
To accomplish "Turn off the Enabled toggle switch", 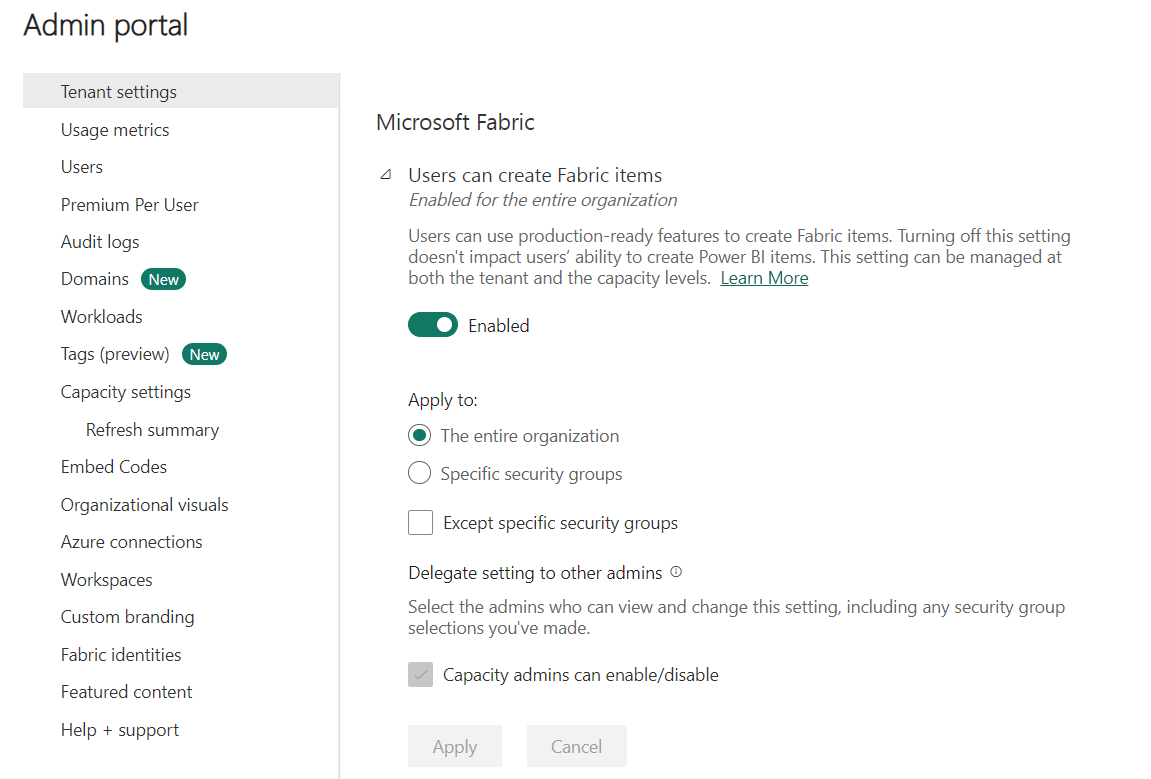I will click(x=433, y=325).
